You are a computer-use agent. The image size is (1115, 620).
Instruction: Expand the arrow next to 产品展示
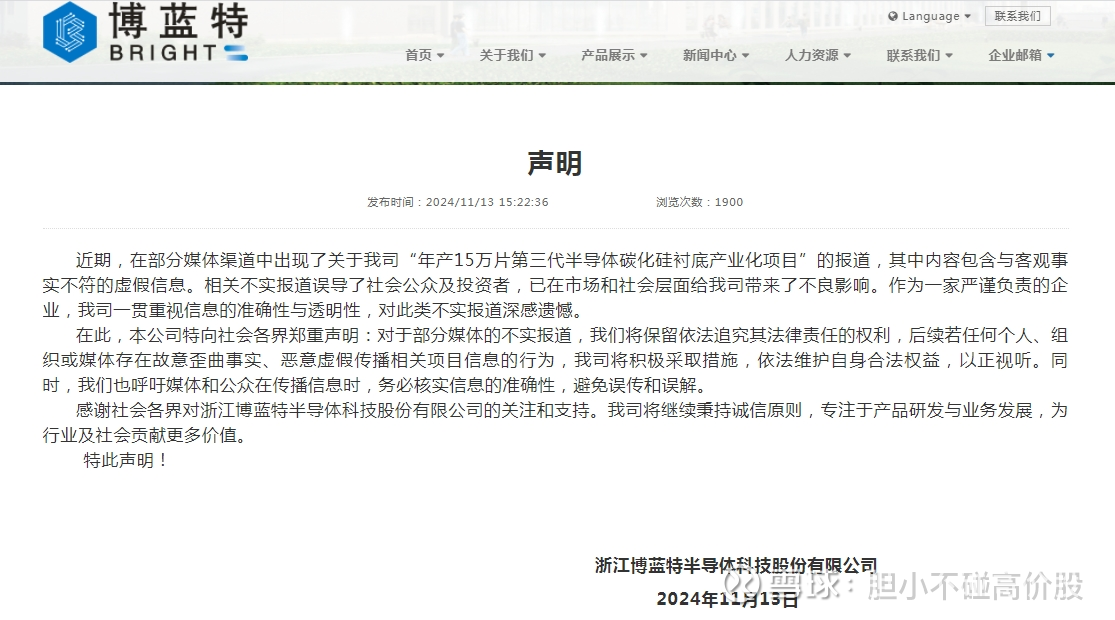[644, 55]
